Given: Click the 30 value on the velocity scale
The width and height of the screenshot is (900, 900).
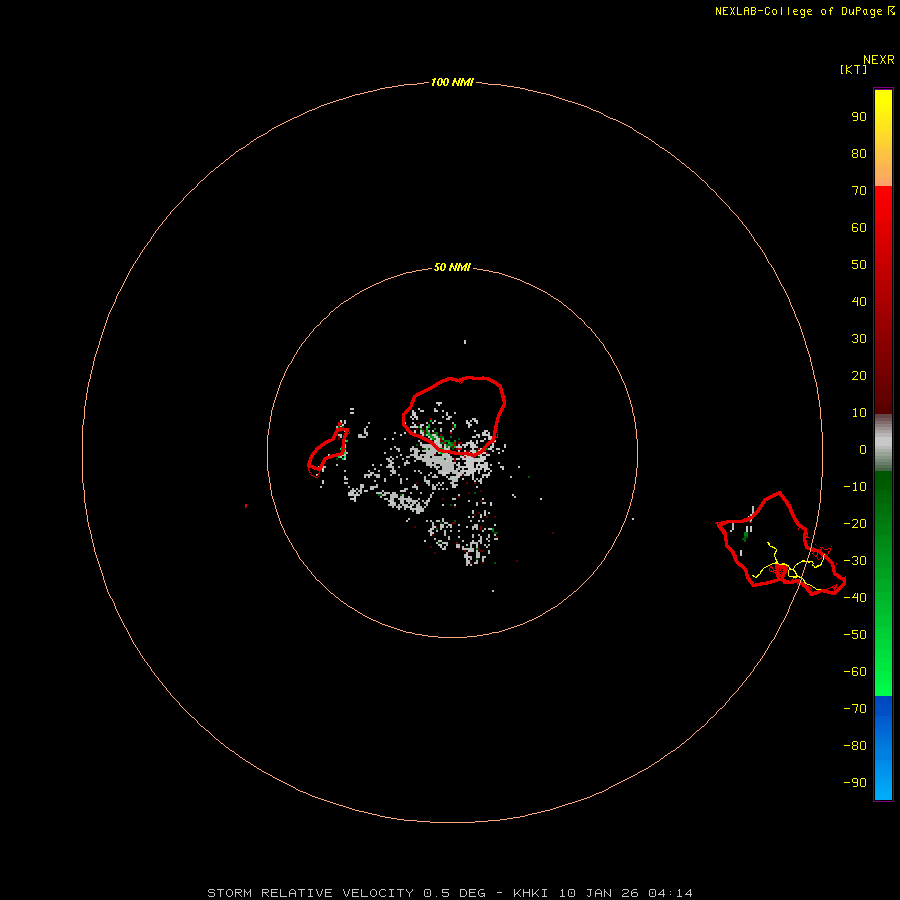Looking at the screenshot, I should (859, 339).
